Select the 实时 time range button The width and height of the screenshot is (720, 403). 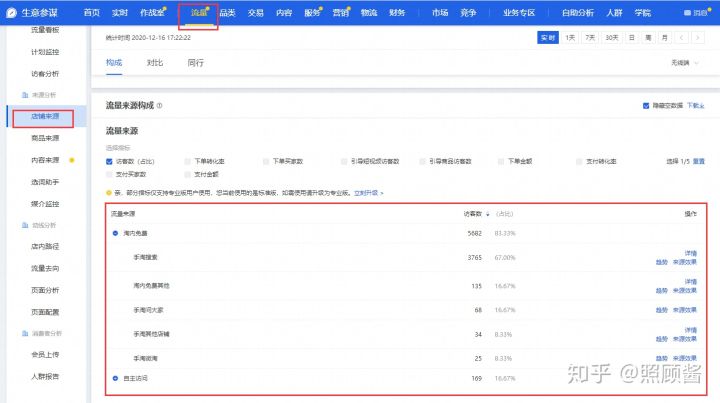pos(548,38)
